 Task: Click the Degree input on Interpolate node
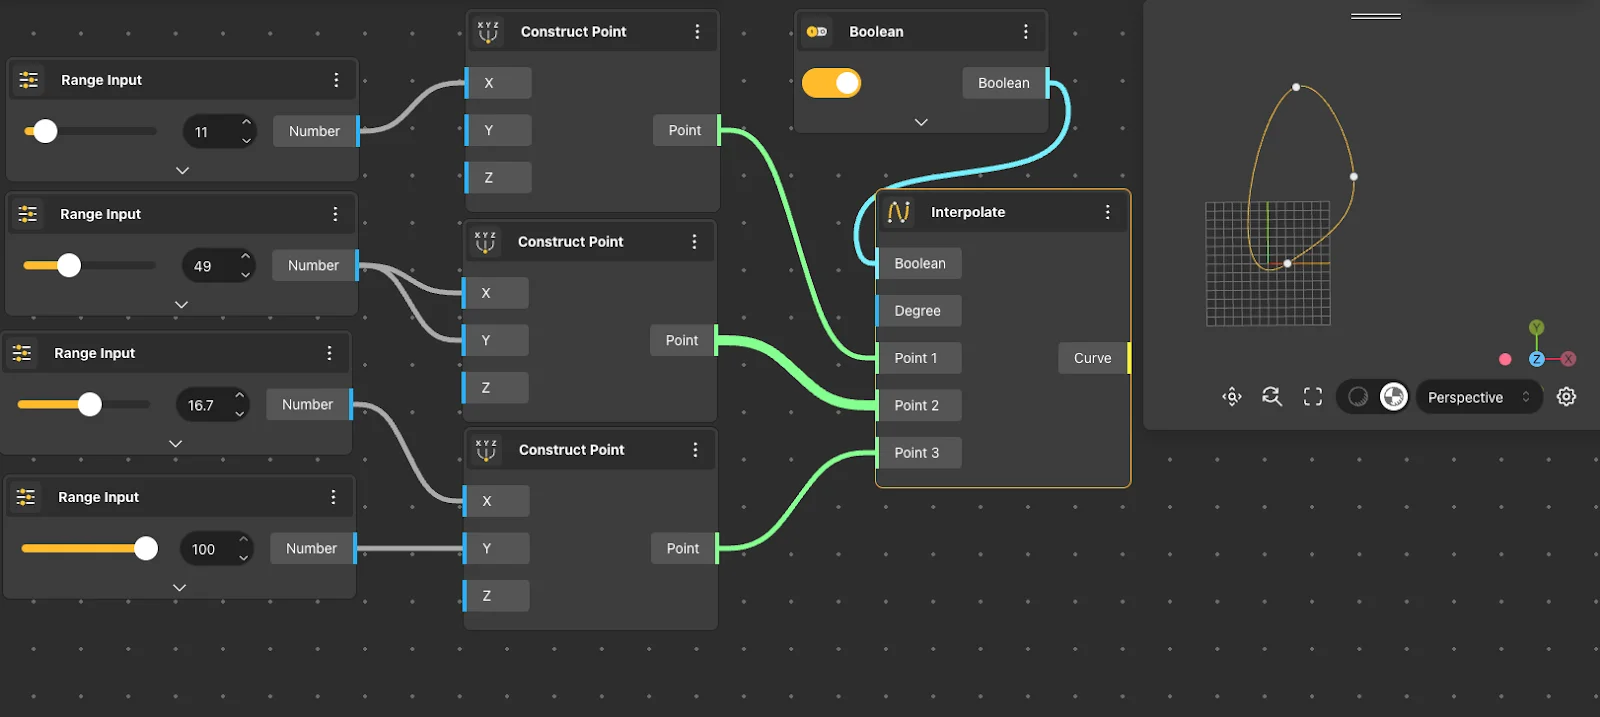click(917, 311)
